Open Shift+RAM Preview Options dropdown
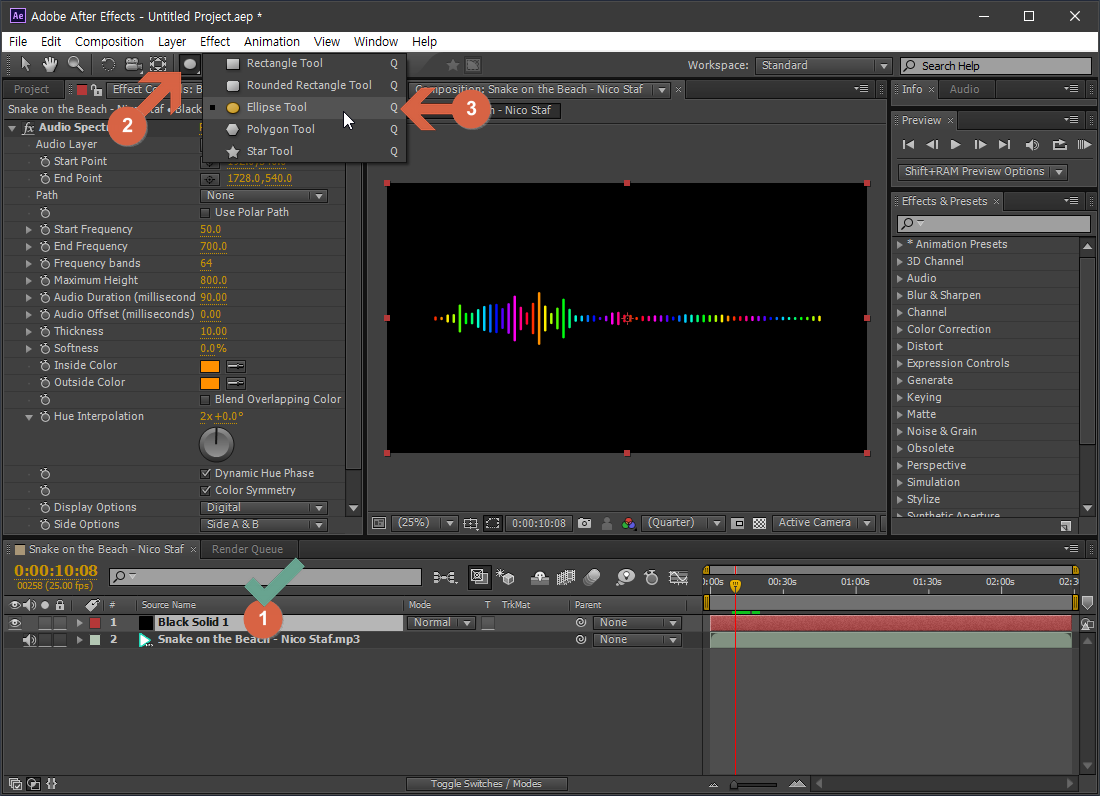The height and width of the screenshot is (796, 1100). coord(982,171)
